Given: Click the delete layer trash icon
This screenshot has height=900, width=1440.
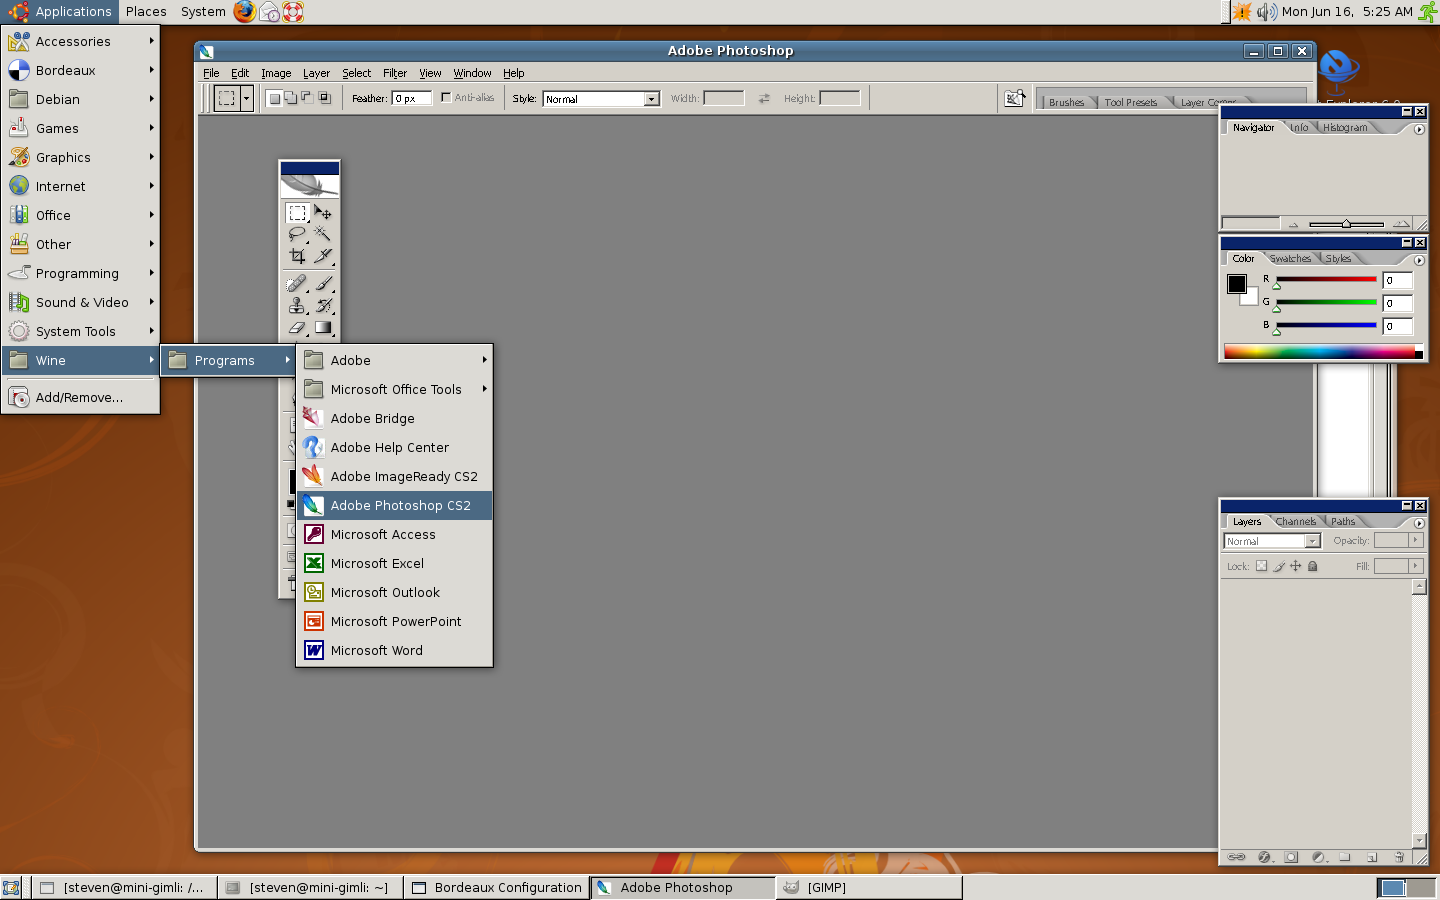Looking at the screenshot, I should (x=1399, y=857).
